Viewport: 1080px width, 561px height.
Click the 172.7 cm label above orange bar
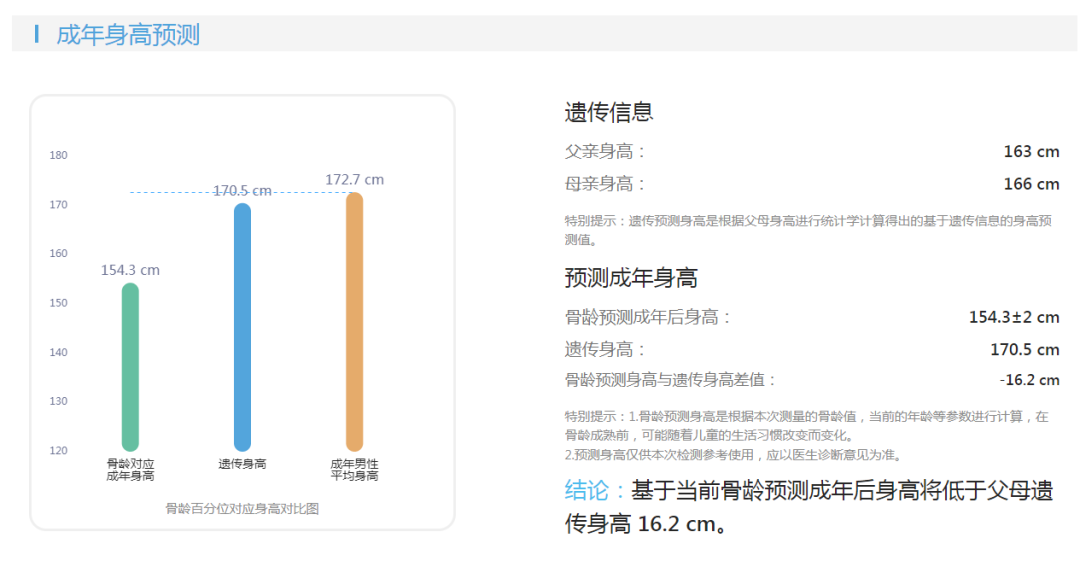(x=354, y=180)
